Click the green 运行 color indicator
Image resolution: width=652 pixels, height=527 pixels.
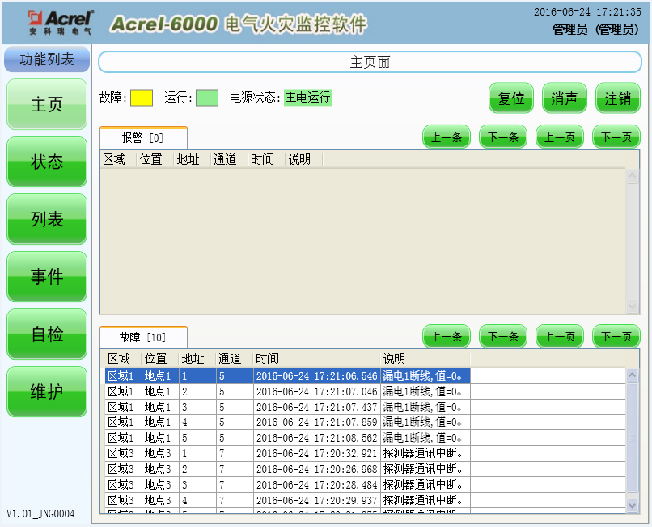pos(207,98)
